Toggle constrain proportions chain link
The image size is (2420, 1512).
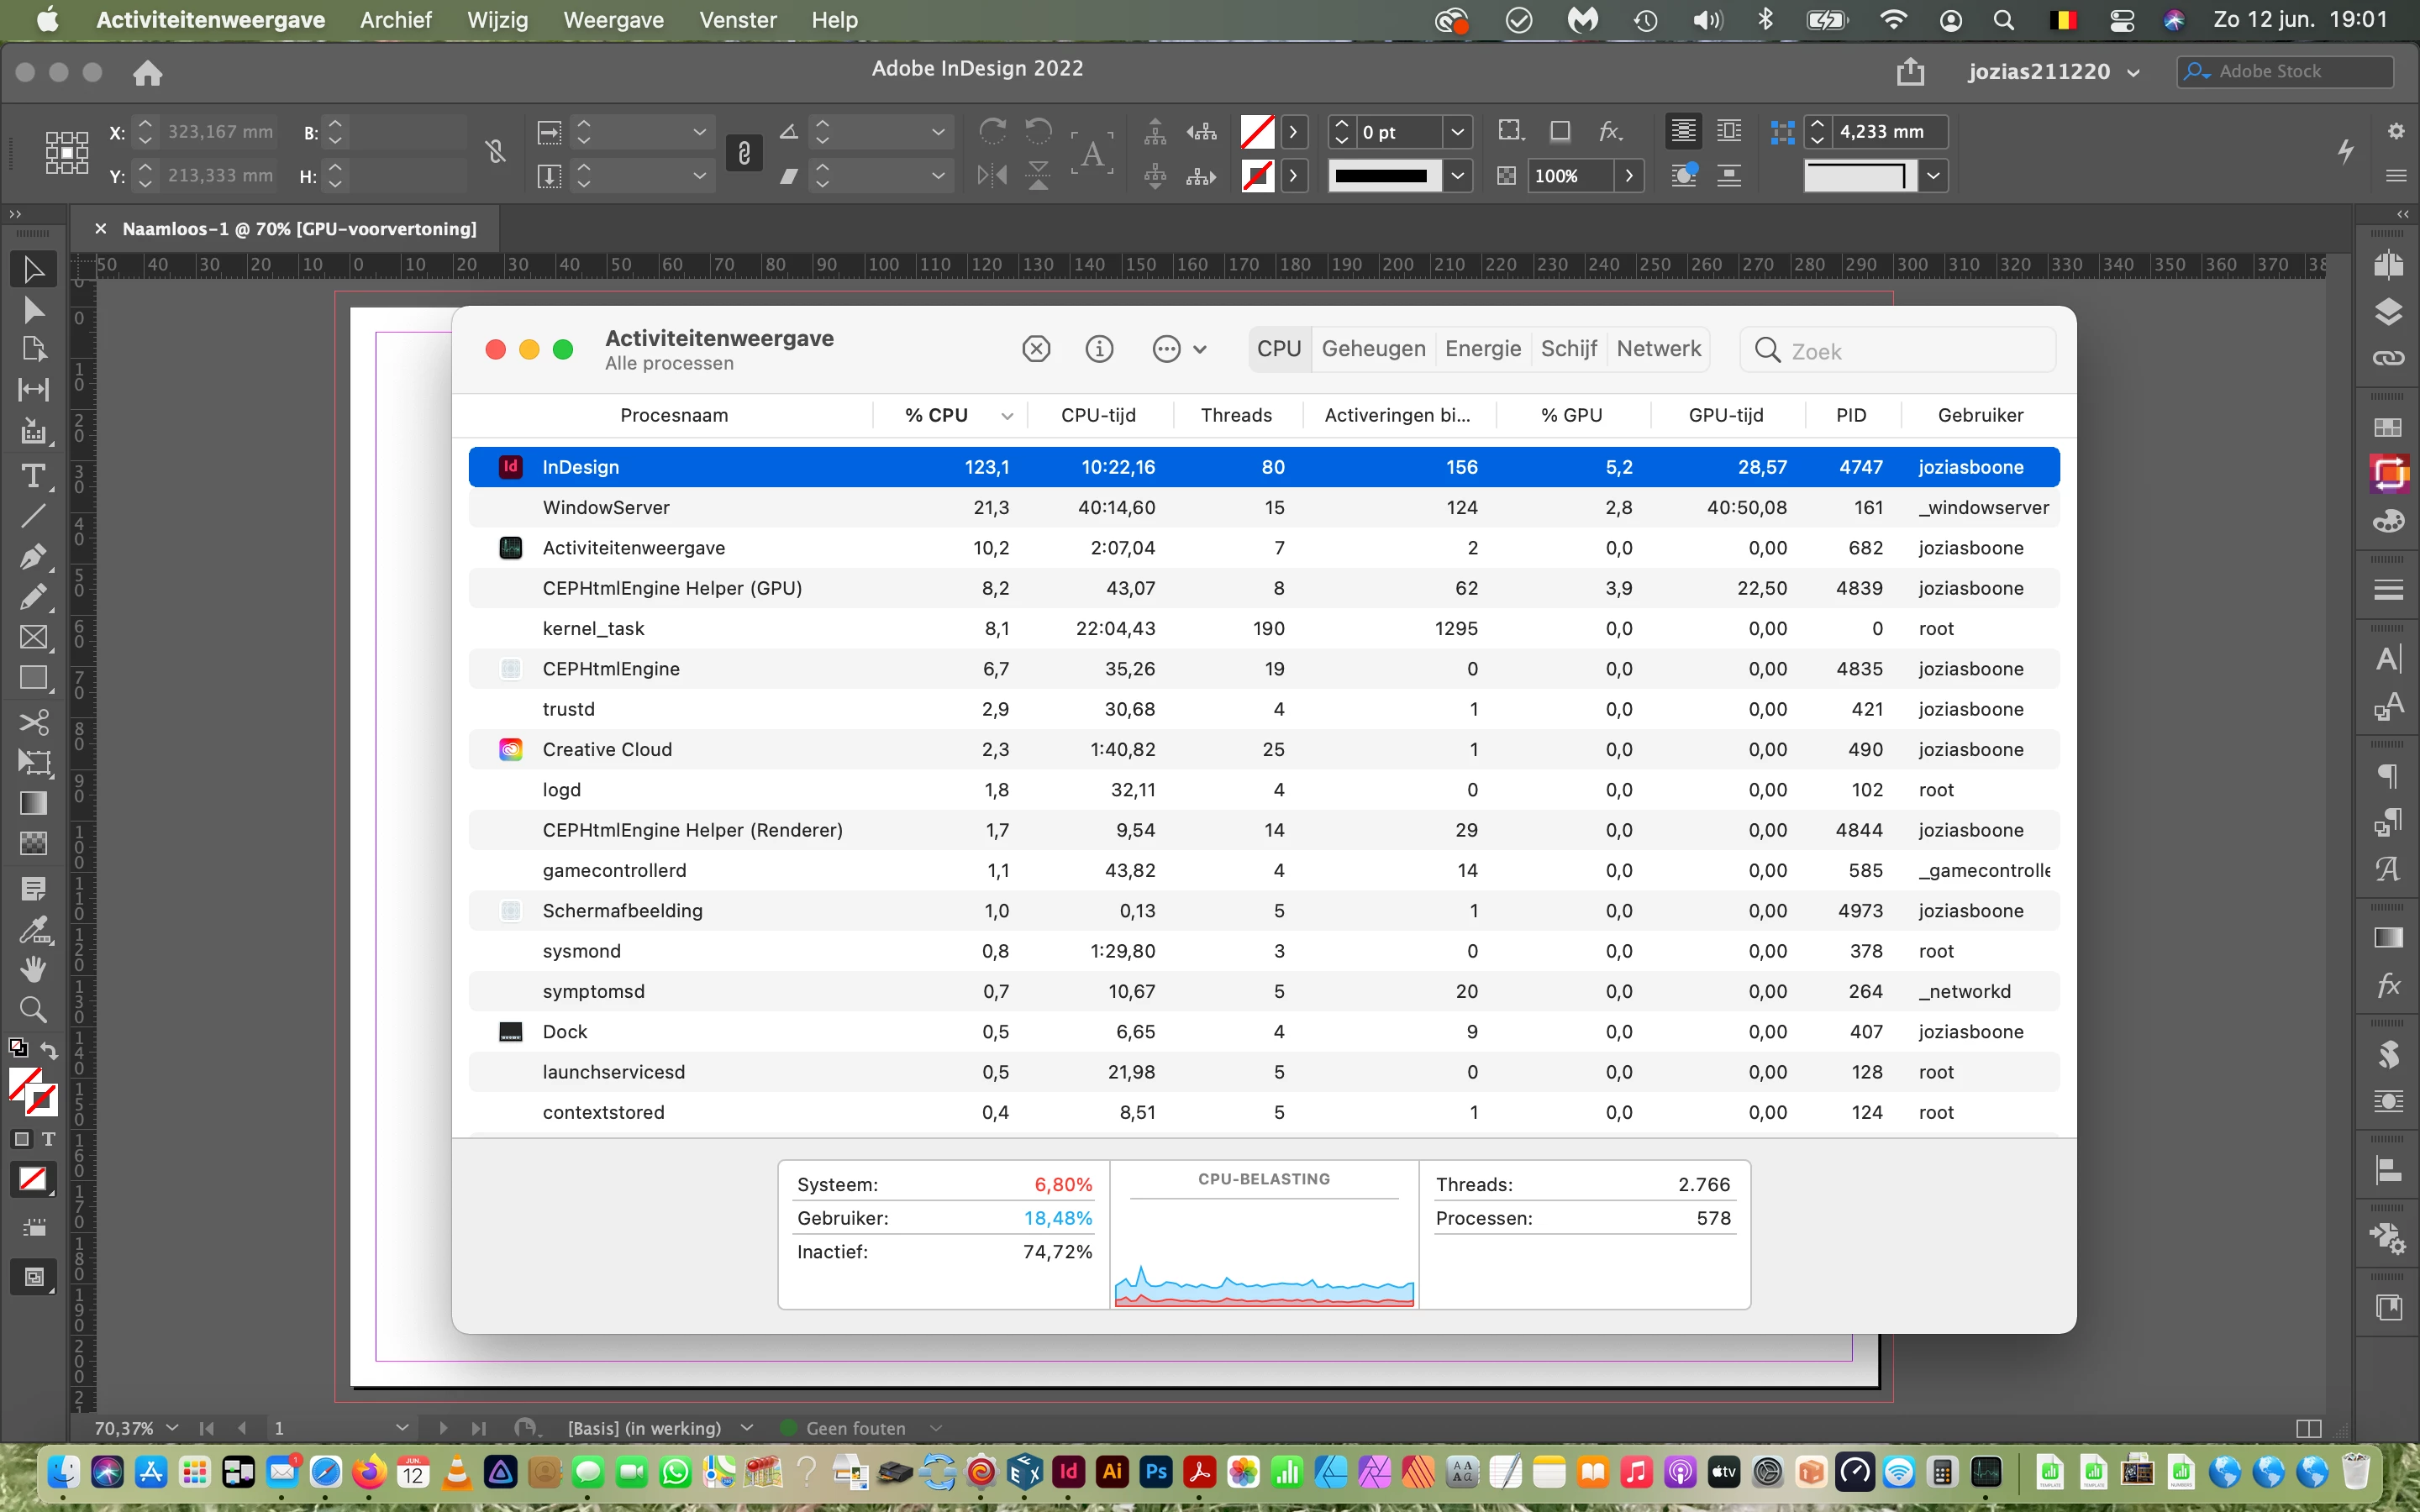(x=743, y=153)
